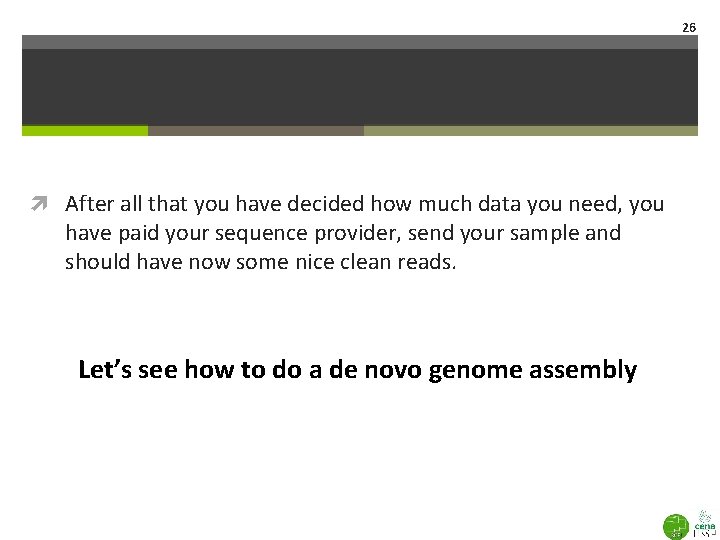Click the olive bar segment under title
720x540 pixels.
point(530,131)
